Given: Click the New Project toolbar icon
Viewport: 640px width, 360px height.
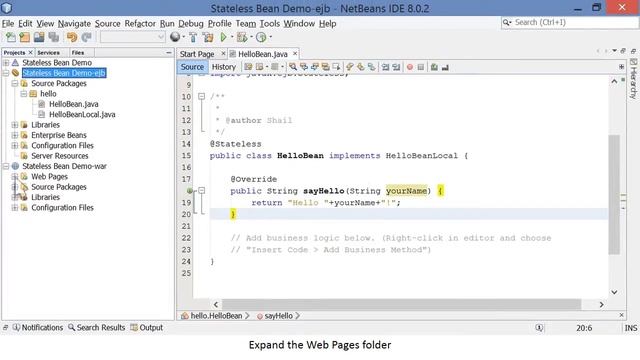Looking at the screenshot, I should click(x=24, y=38).
